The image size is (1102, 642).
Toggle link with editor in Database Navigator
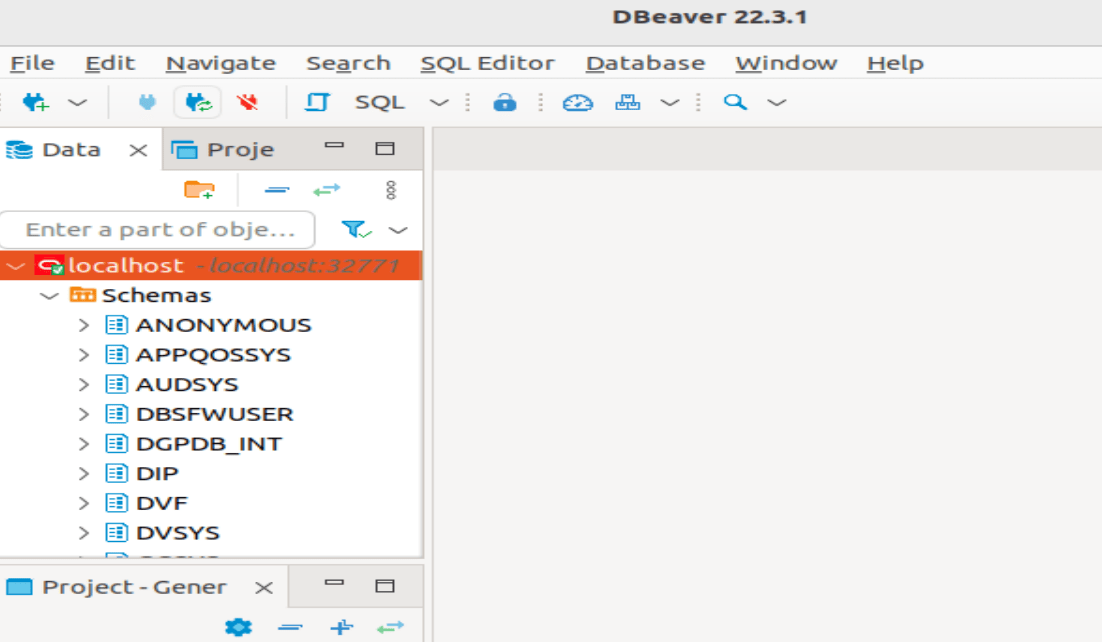click(327, 189)
